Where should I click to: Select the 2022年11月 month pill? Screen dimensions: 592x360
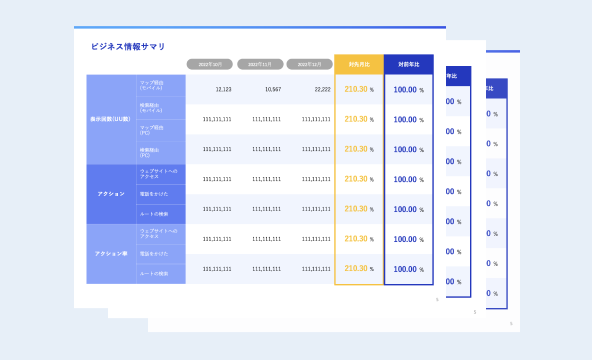pos(260,64)
